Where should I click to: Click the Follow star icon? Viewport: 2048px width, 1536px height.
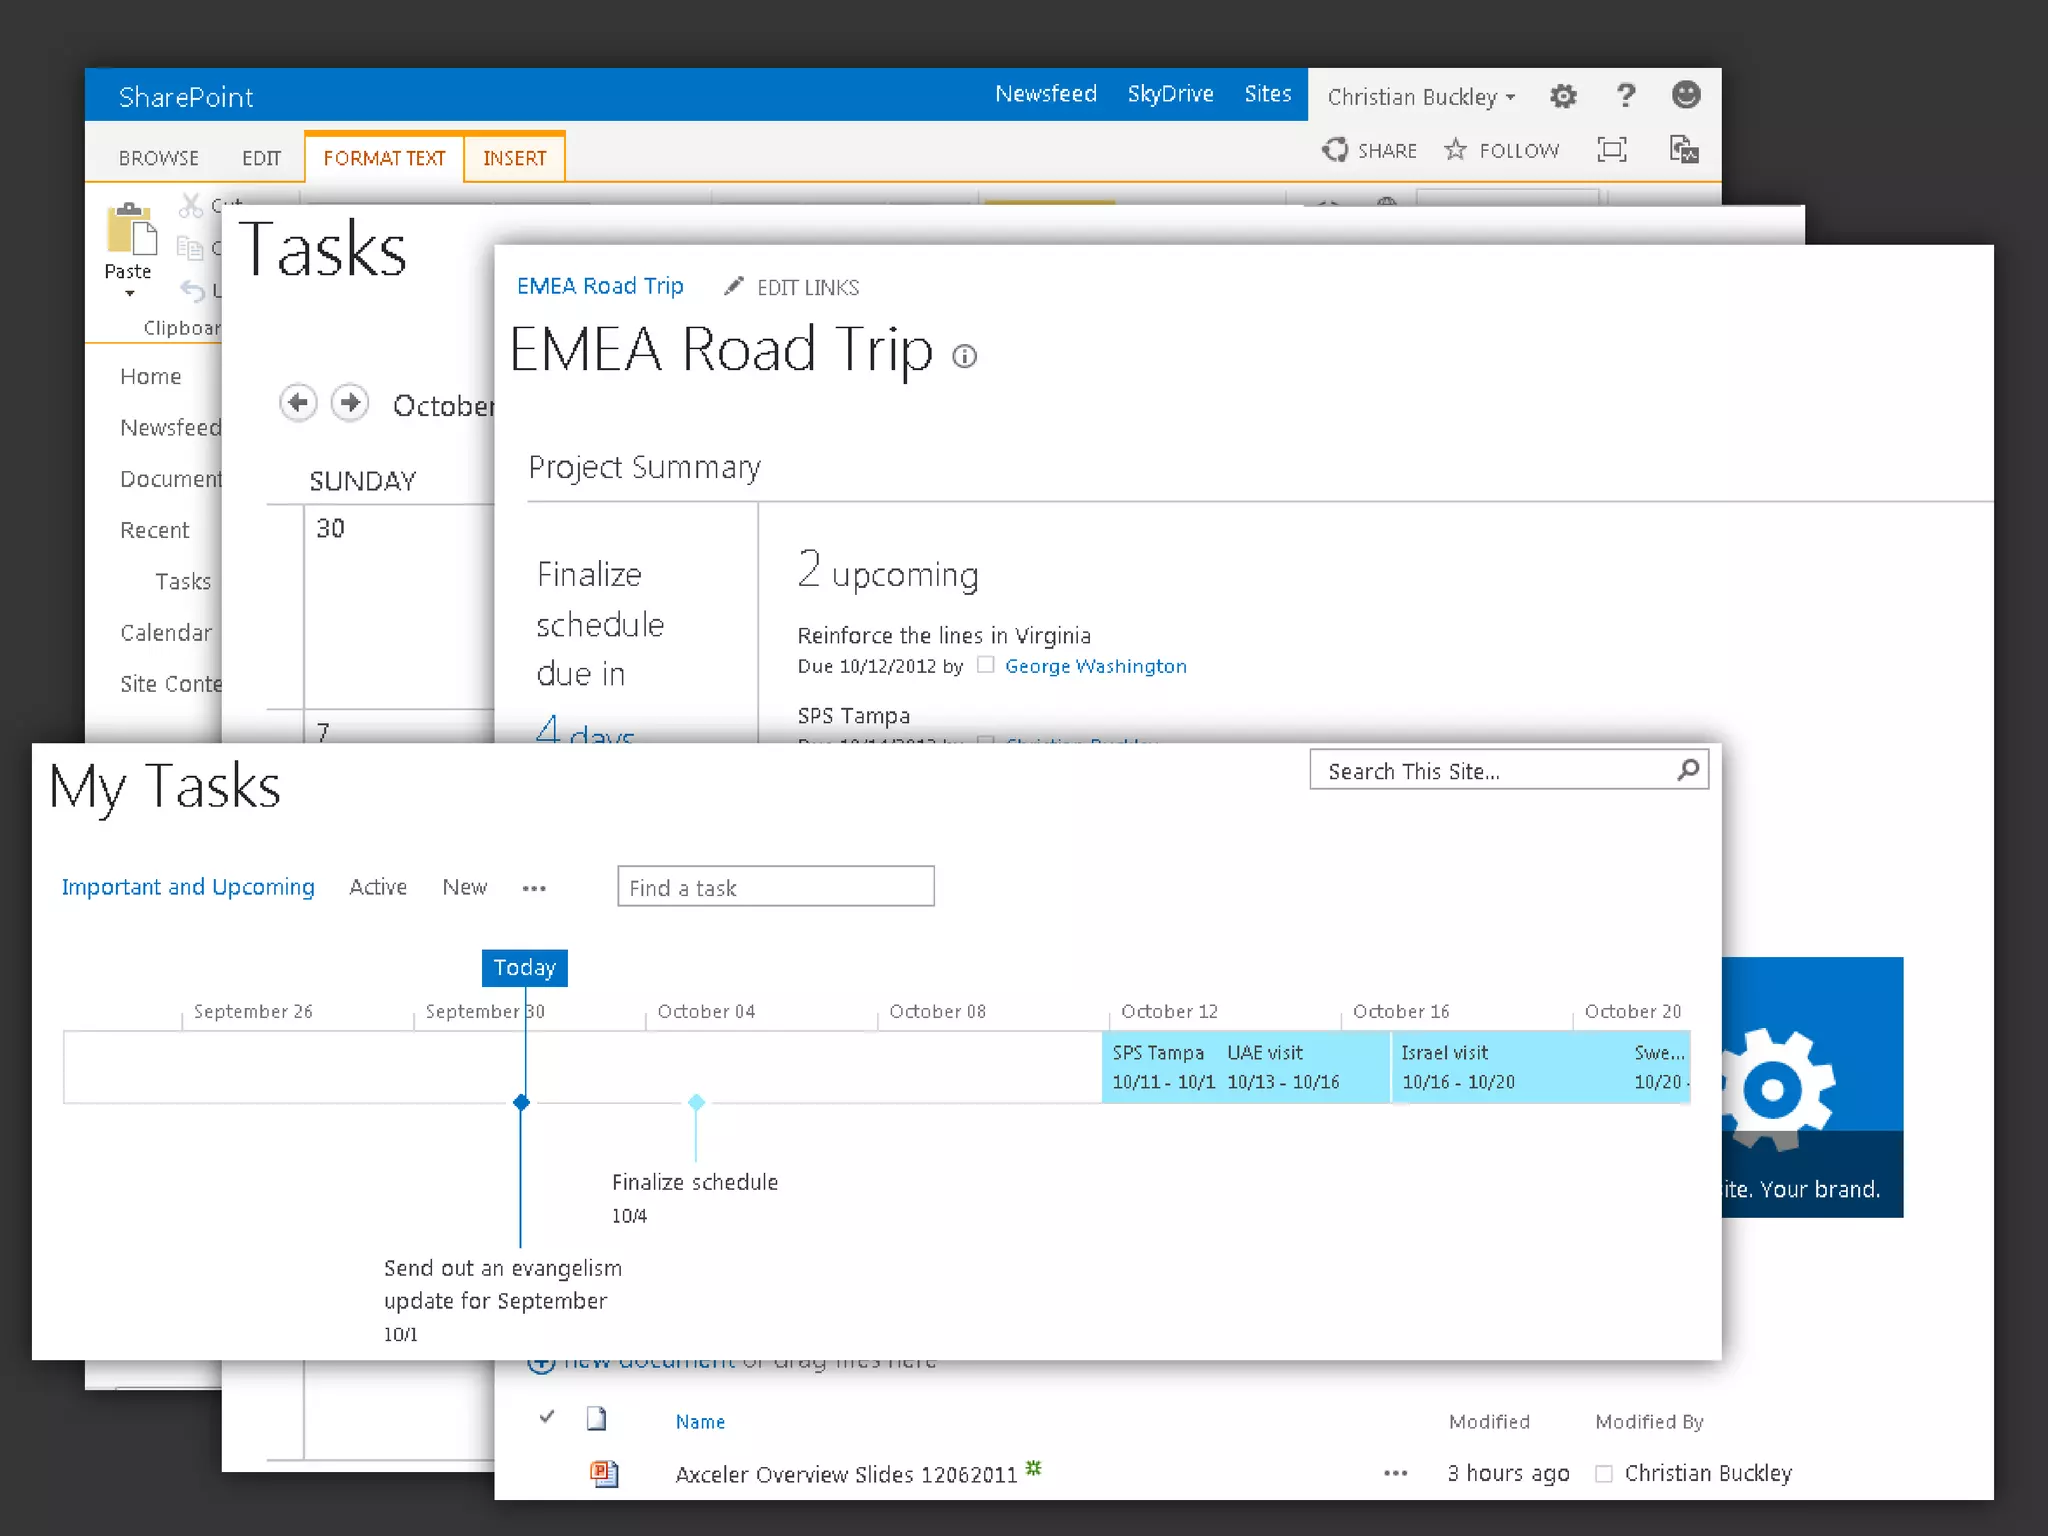[1456, 150]
